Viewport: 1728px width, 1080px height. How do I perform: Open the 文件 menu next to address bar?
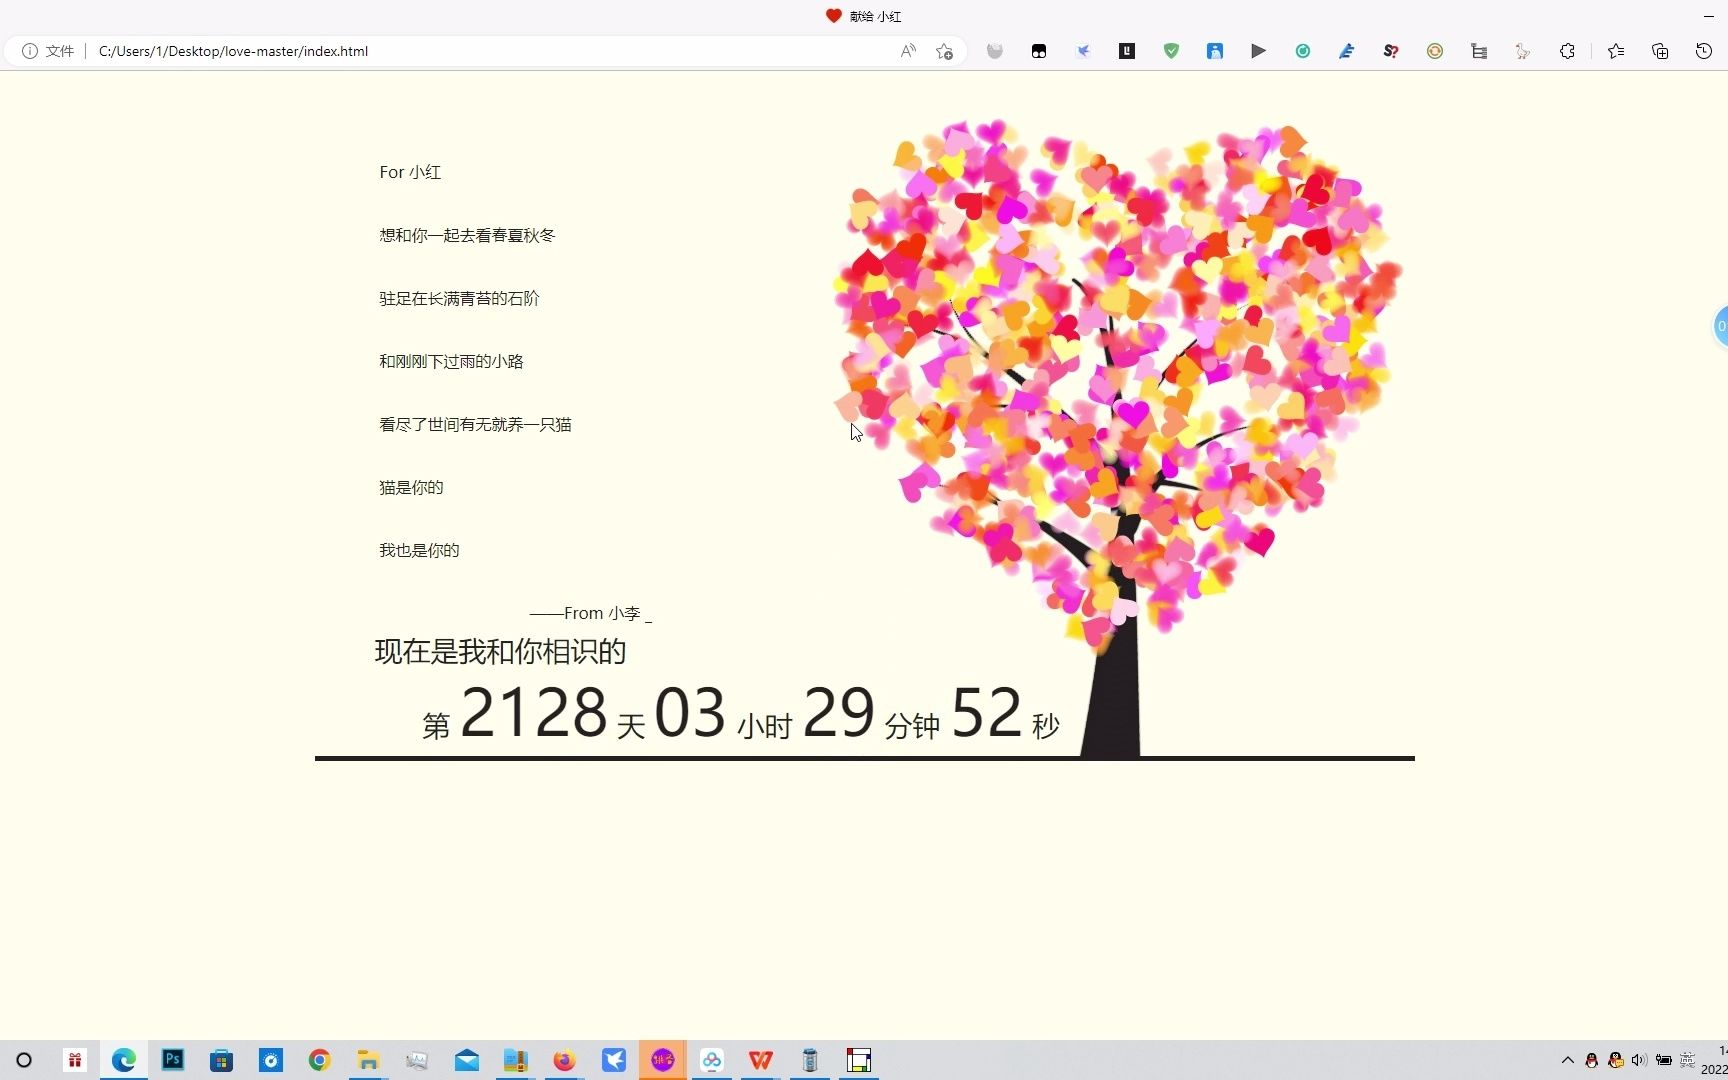(x=59, y=51)
